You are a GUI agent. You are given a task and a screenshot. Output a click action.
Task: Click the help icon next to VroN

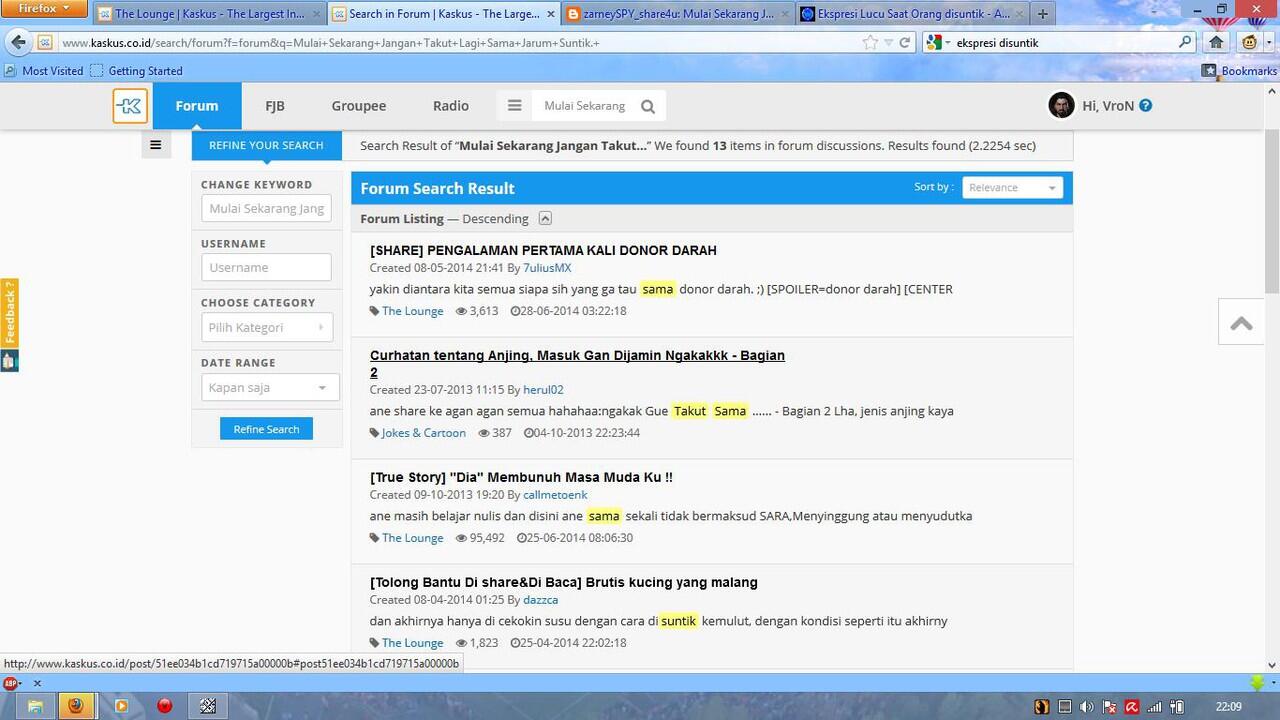pos(1146,105)
